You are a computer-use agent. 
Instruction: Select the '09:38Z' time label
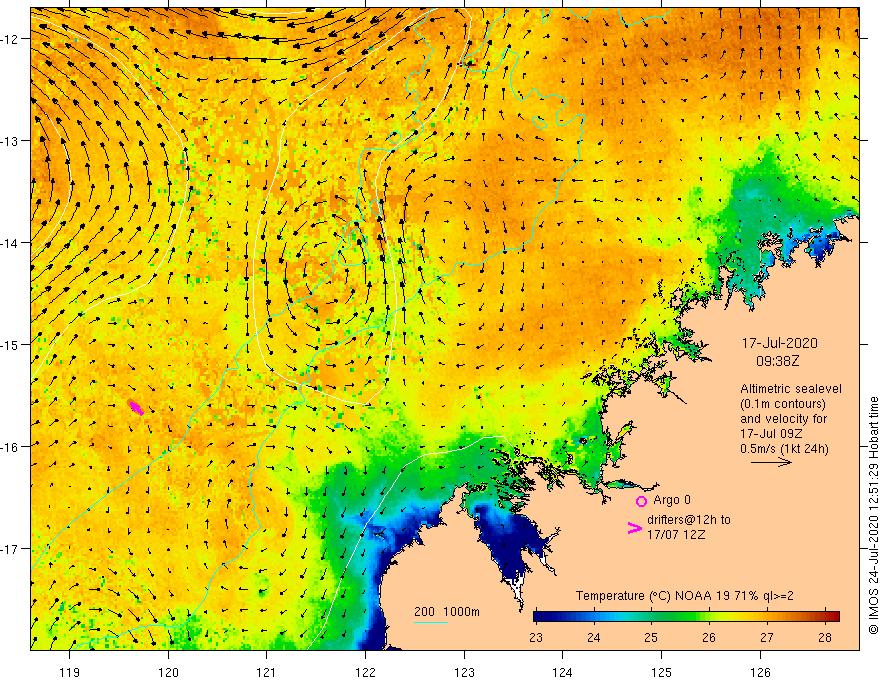pyautogui.click(x=777, y=361)
